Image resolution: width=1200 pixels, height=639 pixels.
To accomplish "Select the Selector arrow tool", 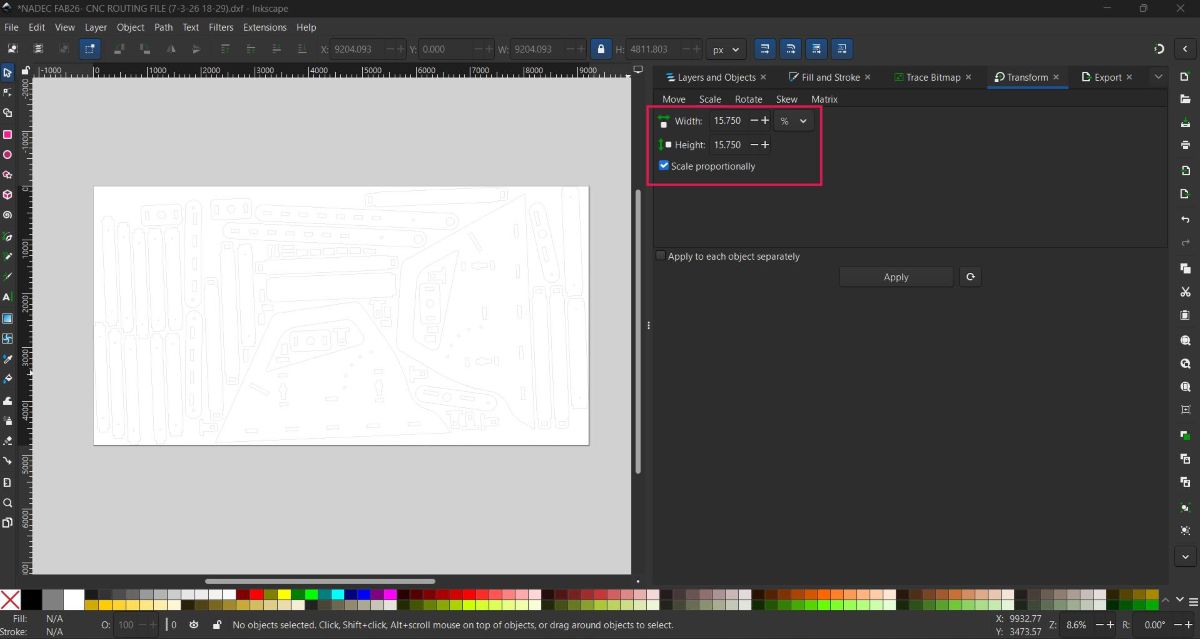I will tap(8, 72).
